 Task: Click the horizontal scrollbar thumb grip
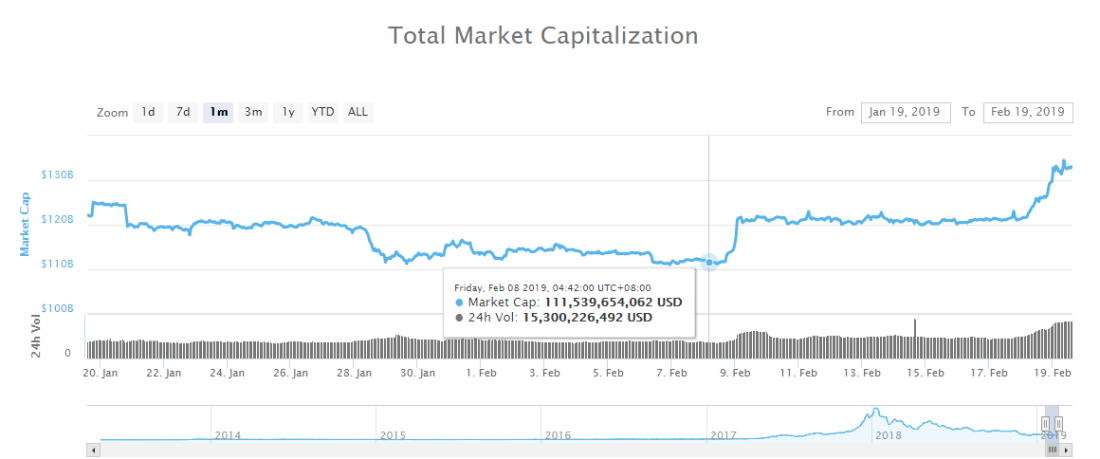(1052, 448)
